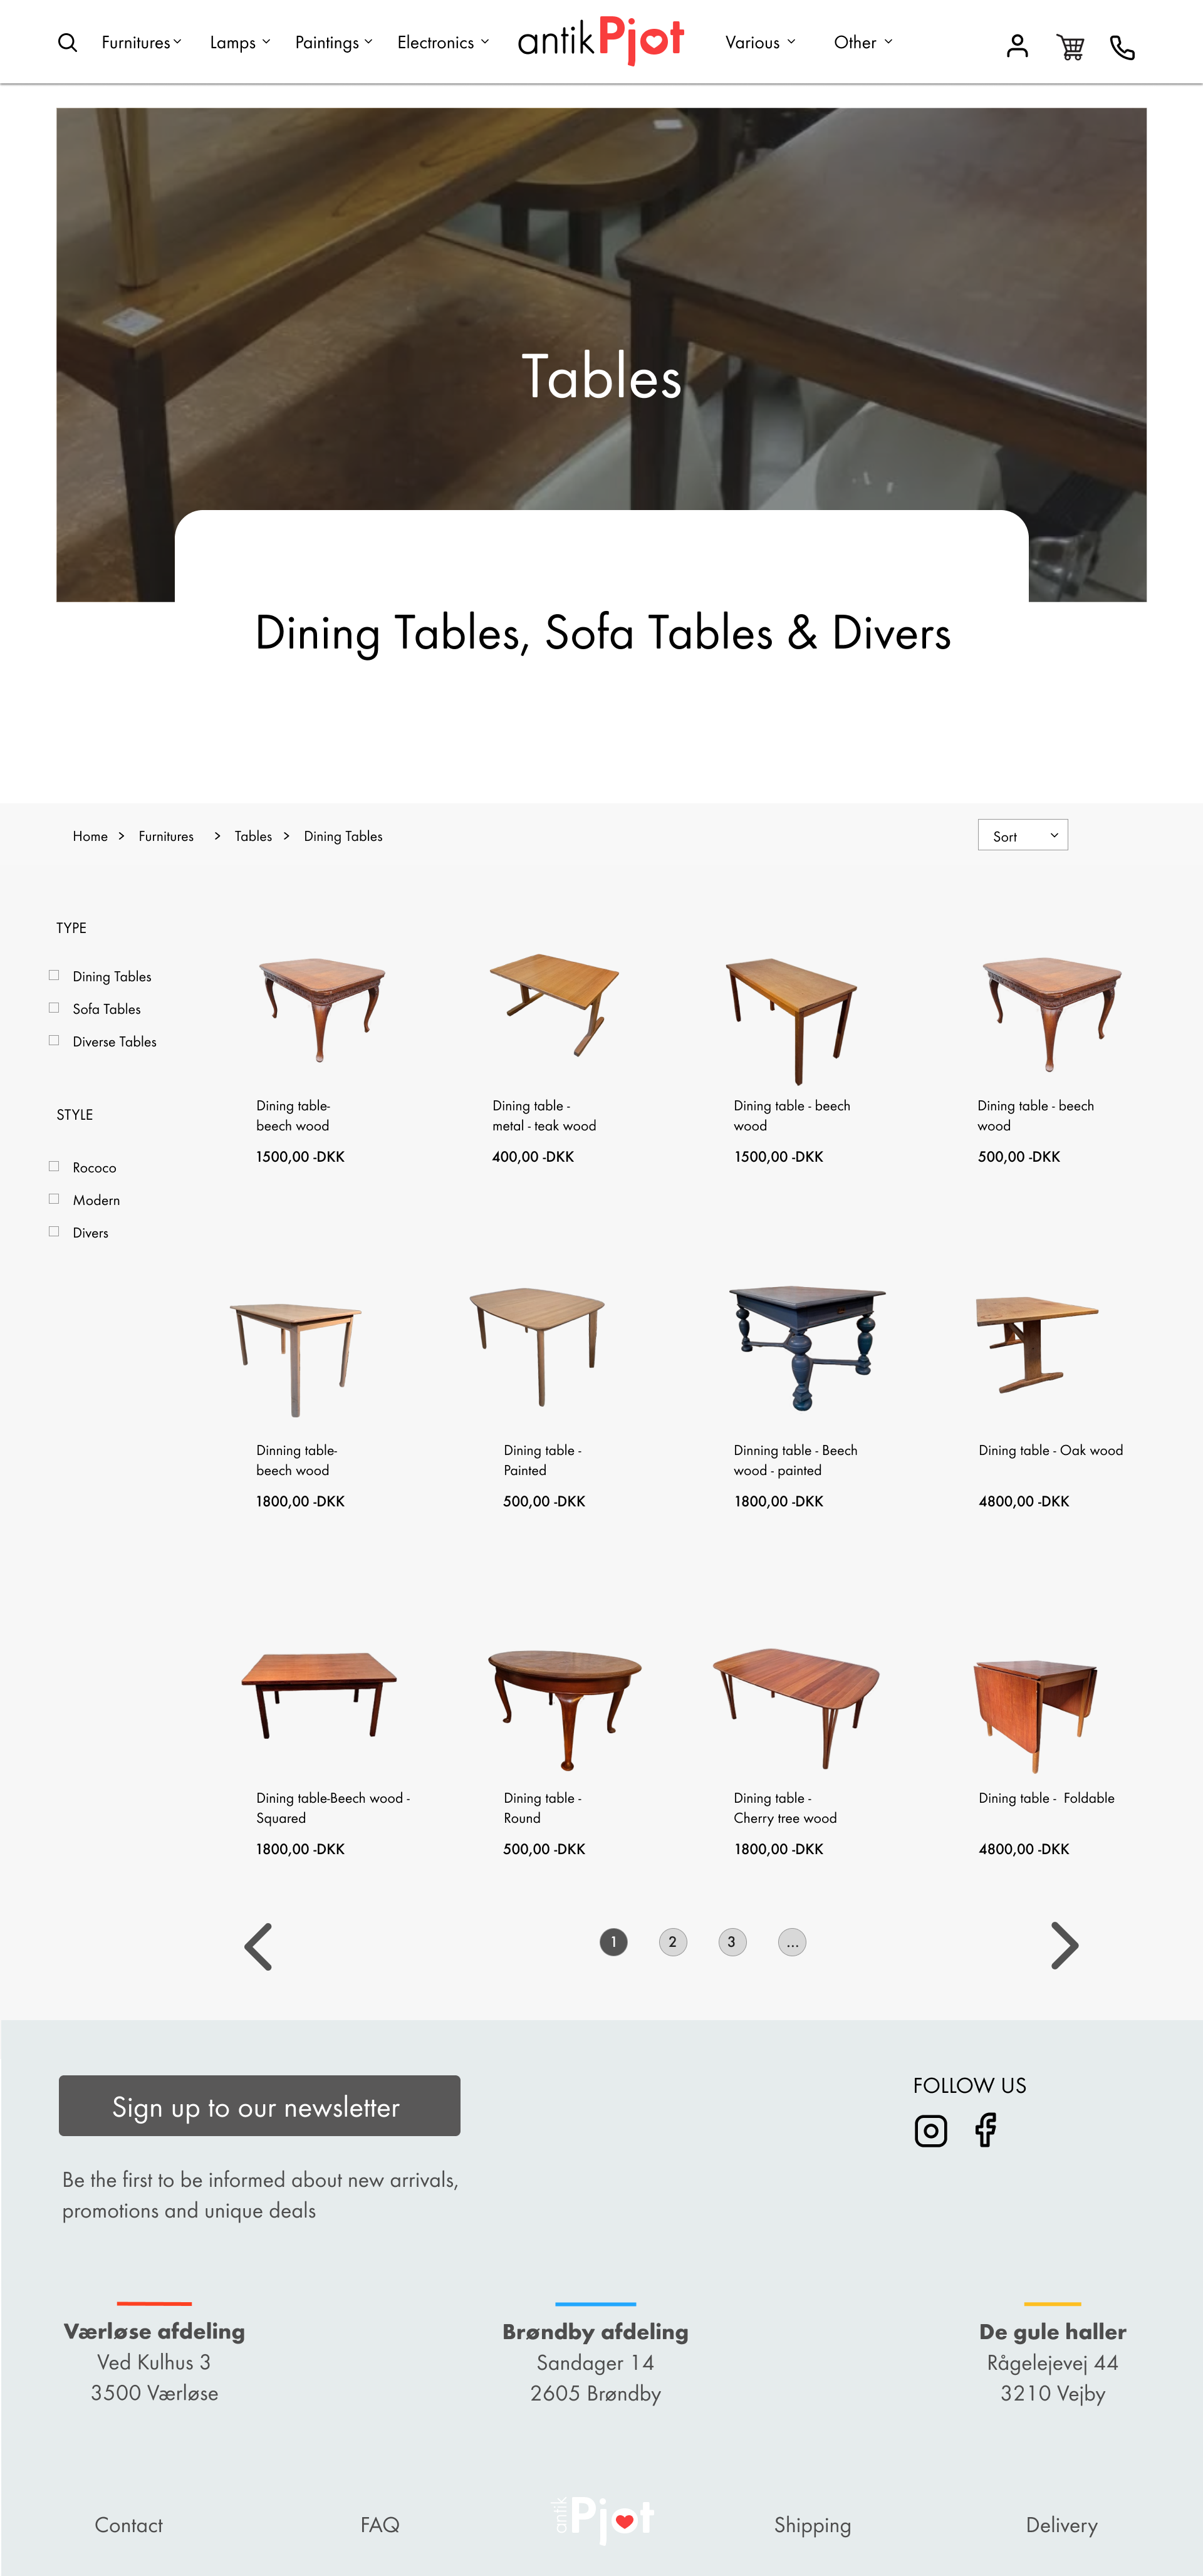Go to previous page with left arrow
The width and height of the screenshot is (1203, 2576).
pyautogui.click(x=258, y=1946)
